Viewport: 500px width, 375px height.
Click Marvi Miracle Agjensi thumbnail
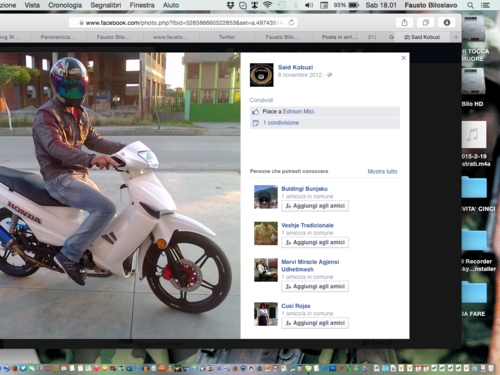point(266,270)
